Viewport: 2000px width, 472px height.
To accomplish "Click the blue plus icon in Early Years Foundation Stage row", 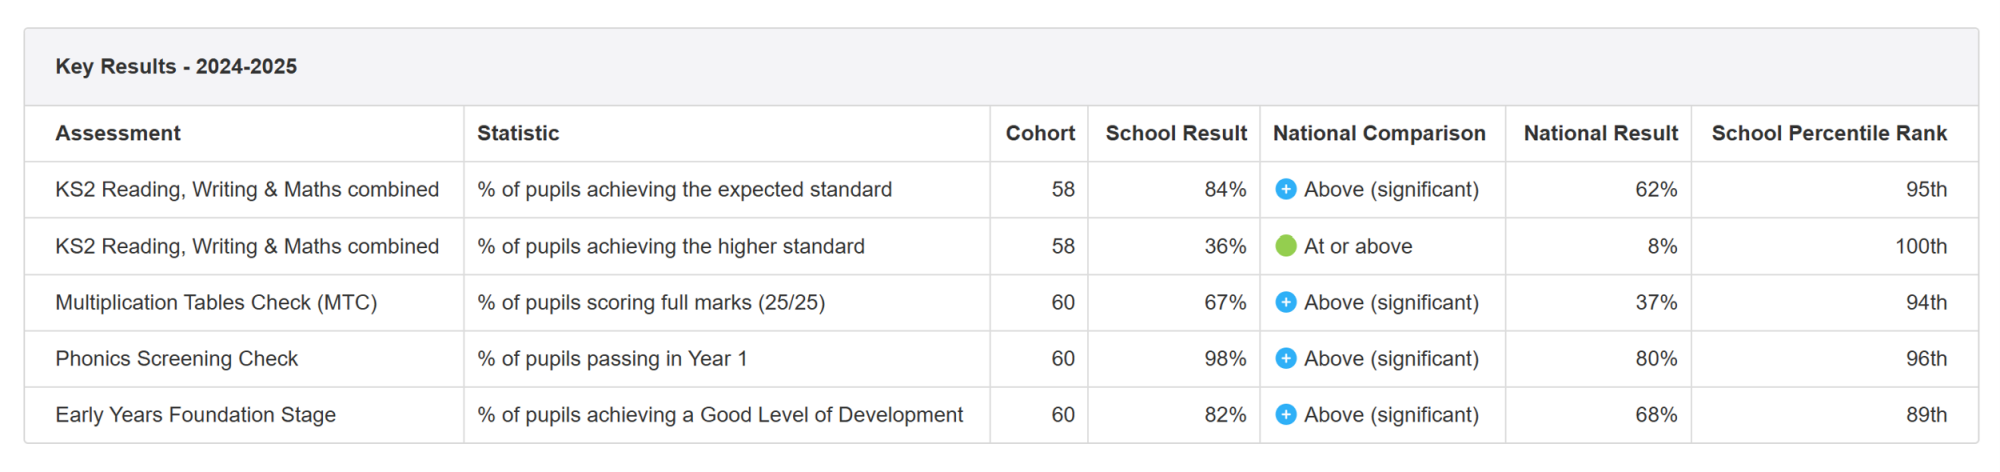I will (1286, 414).
